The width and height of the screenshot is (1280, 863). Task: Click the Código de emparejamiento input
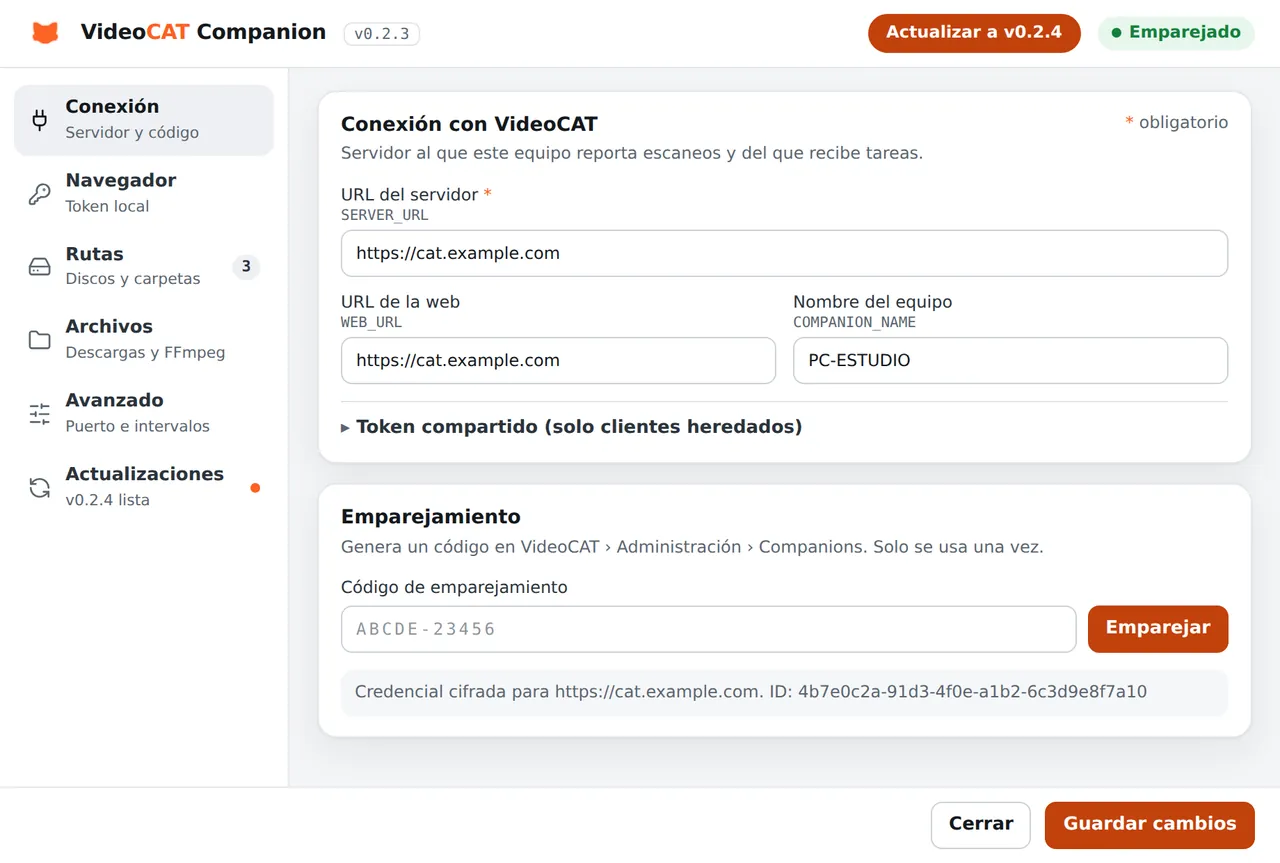(x=709, y=629)
